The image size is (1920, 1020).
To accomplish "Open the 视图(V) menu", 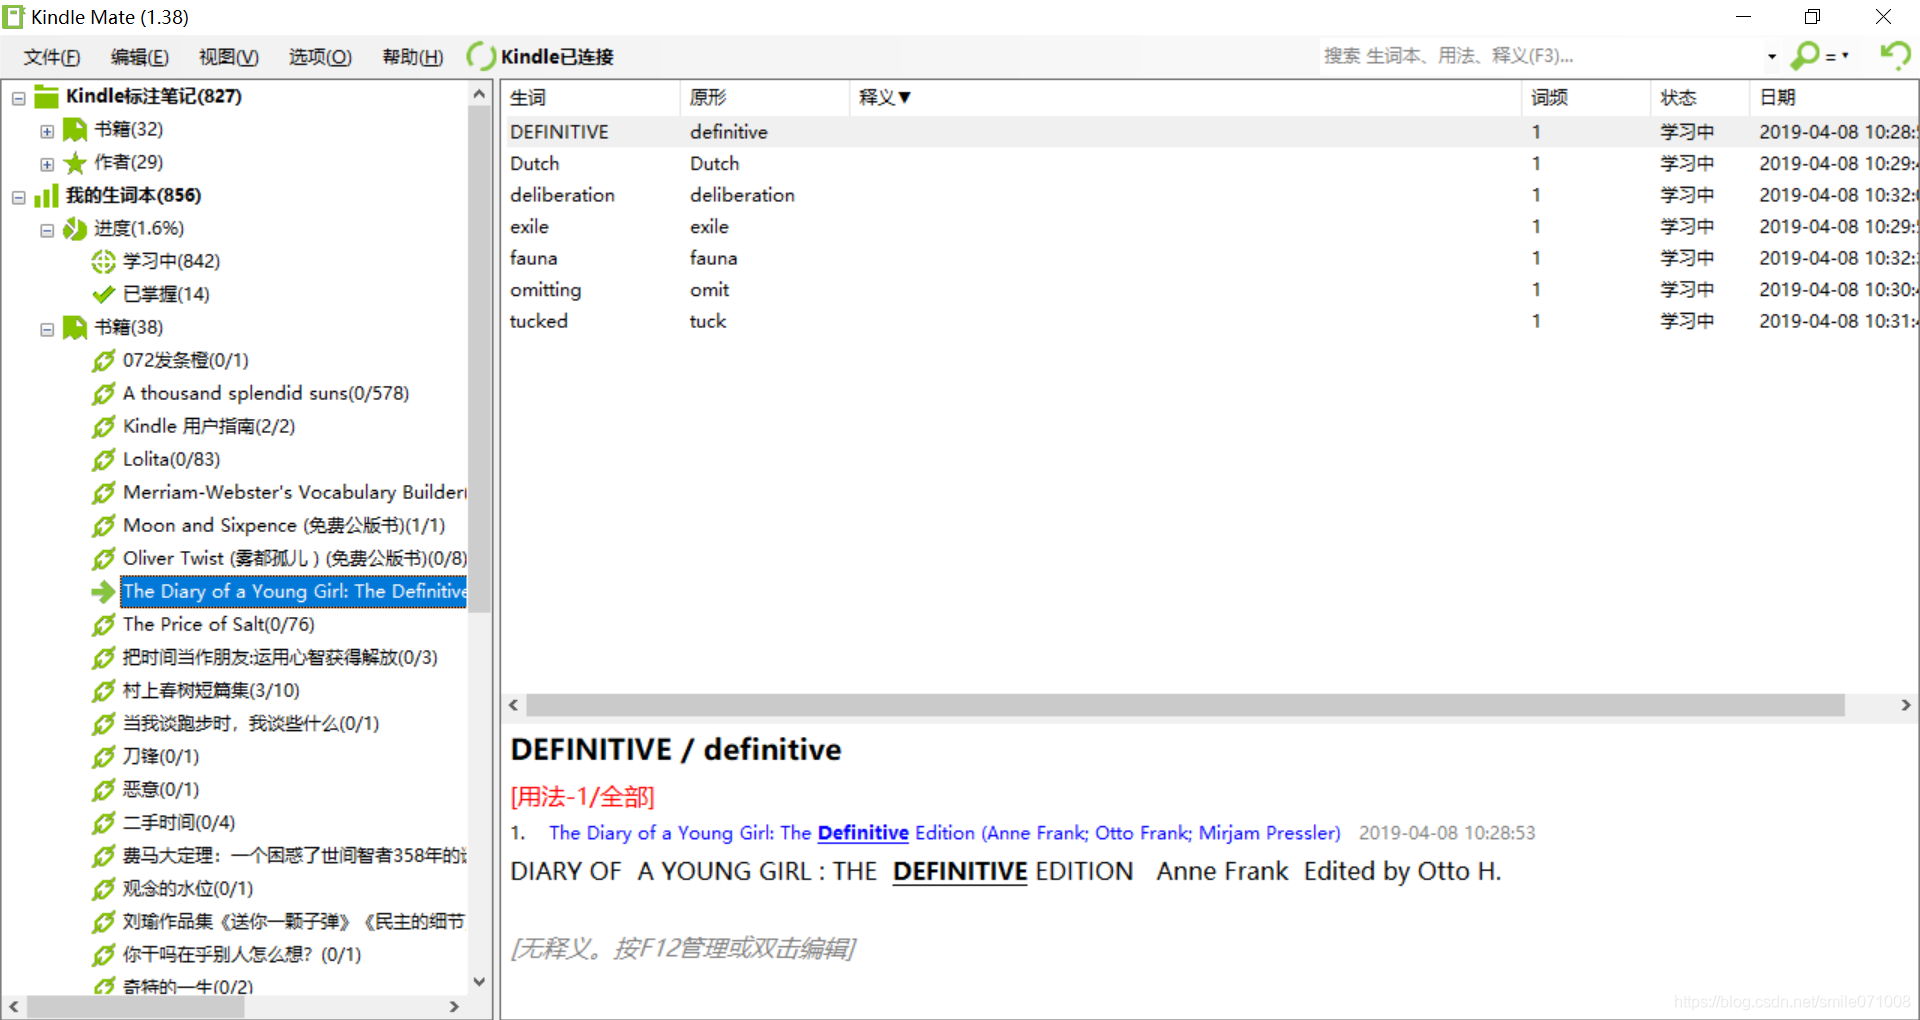I will 228,57.
